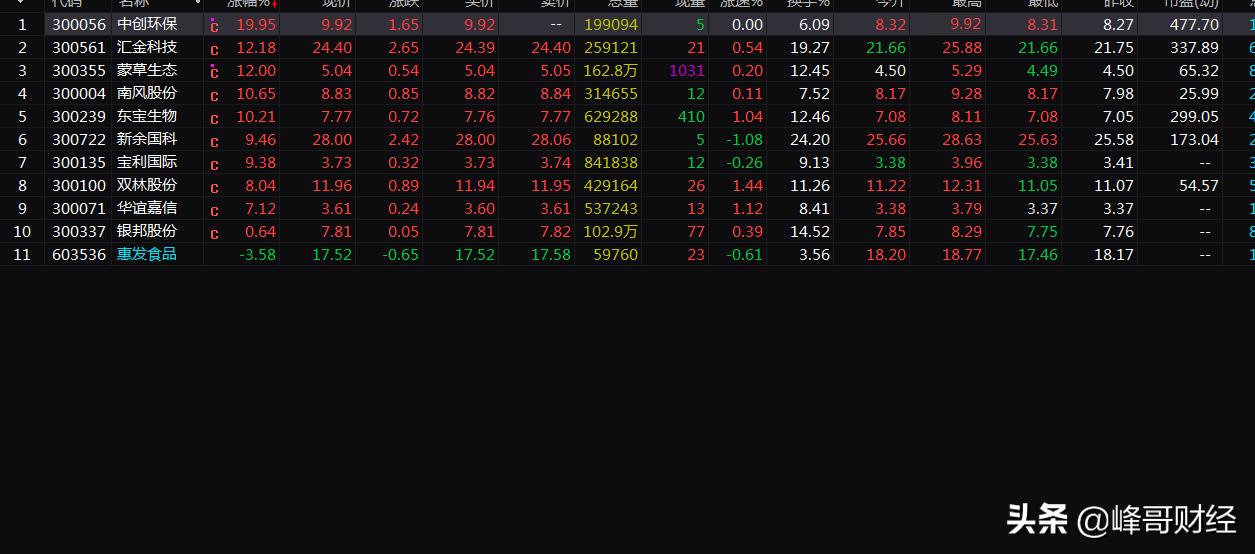This screenshot has width=1255, height=554.
Task: Click the high price 18.77
Action: click(962, 254)
